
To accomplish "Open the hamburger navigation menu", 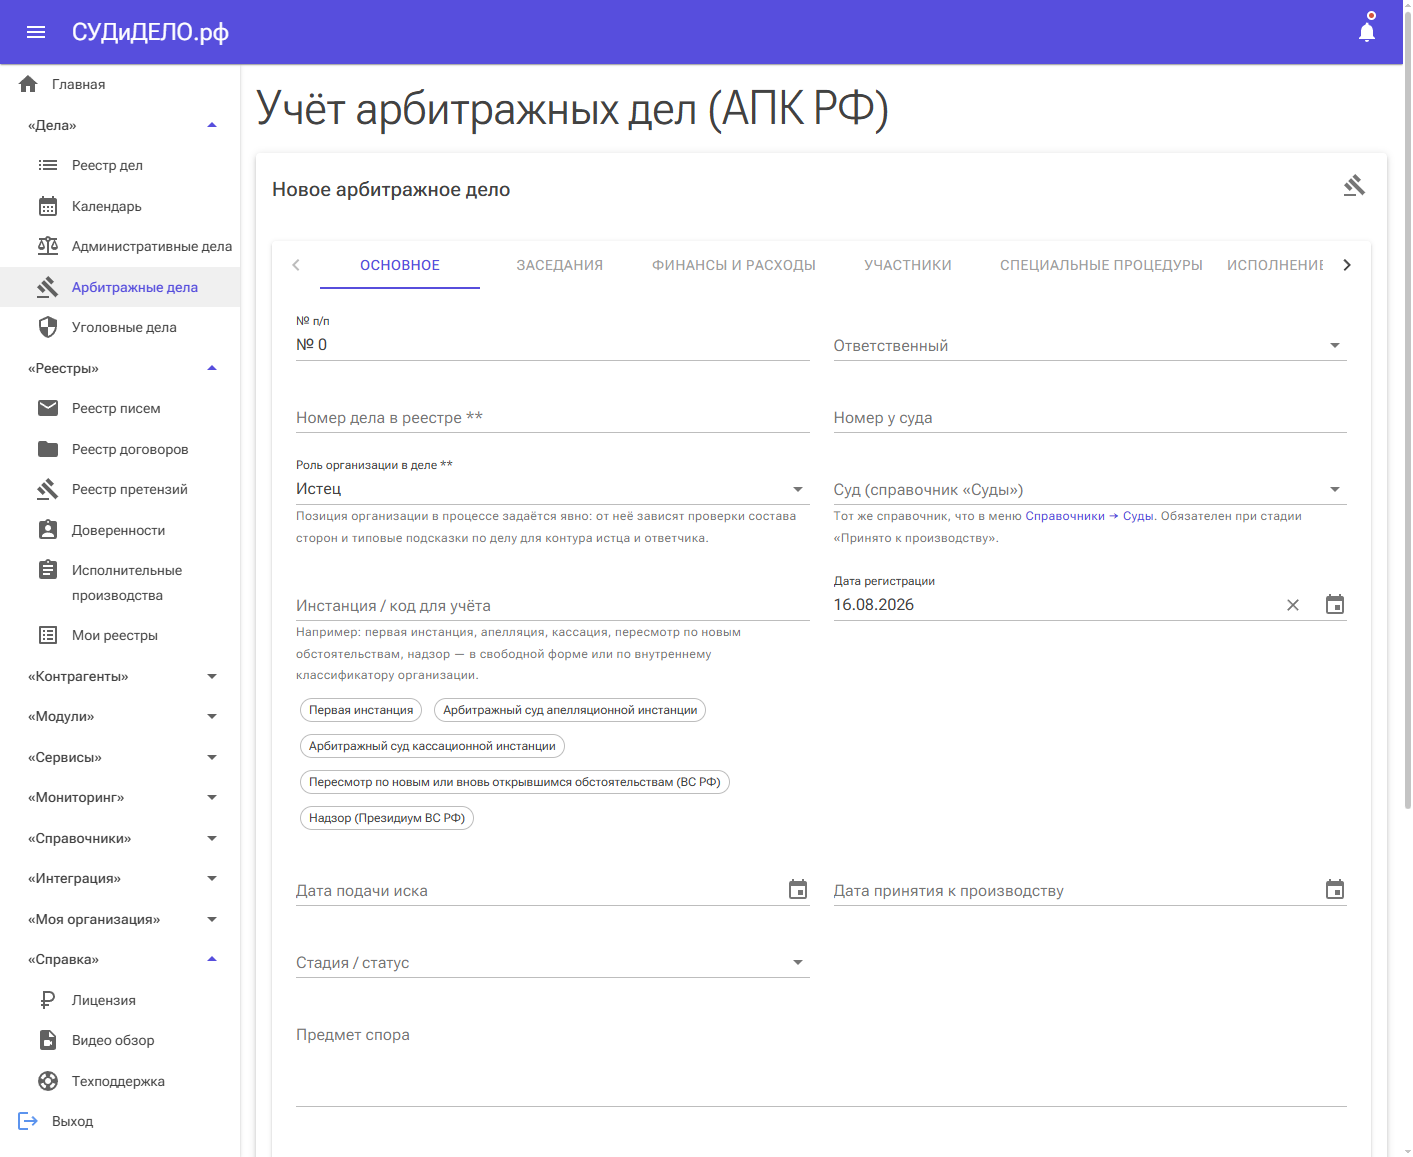I will pos(36,32).
